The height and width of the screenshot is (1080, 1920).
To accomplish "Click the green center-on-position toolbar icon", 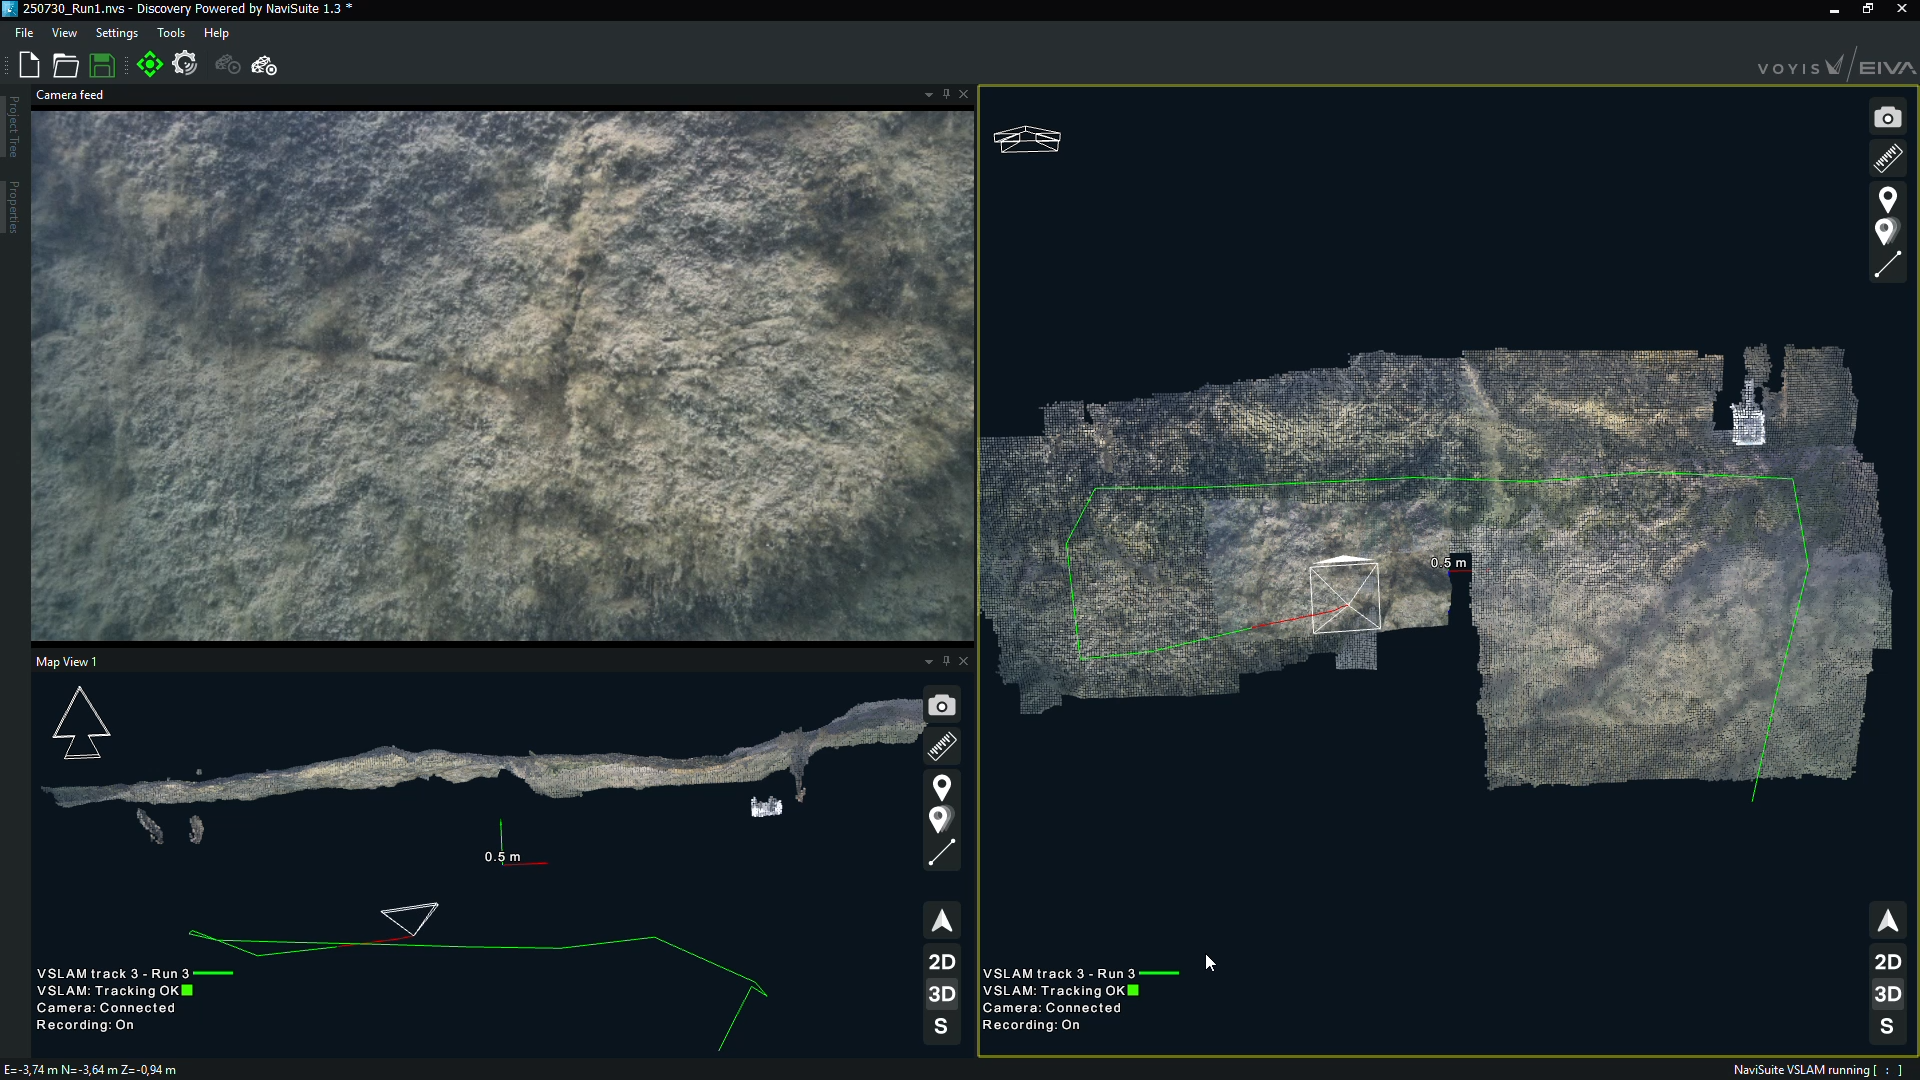I will 150,66.
